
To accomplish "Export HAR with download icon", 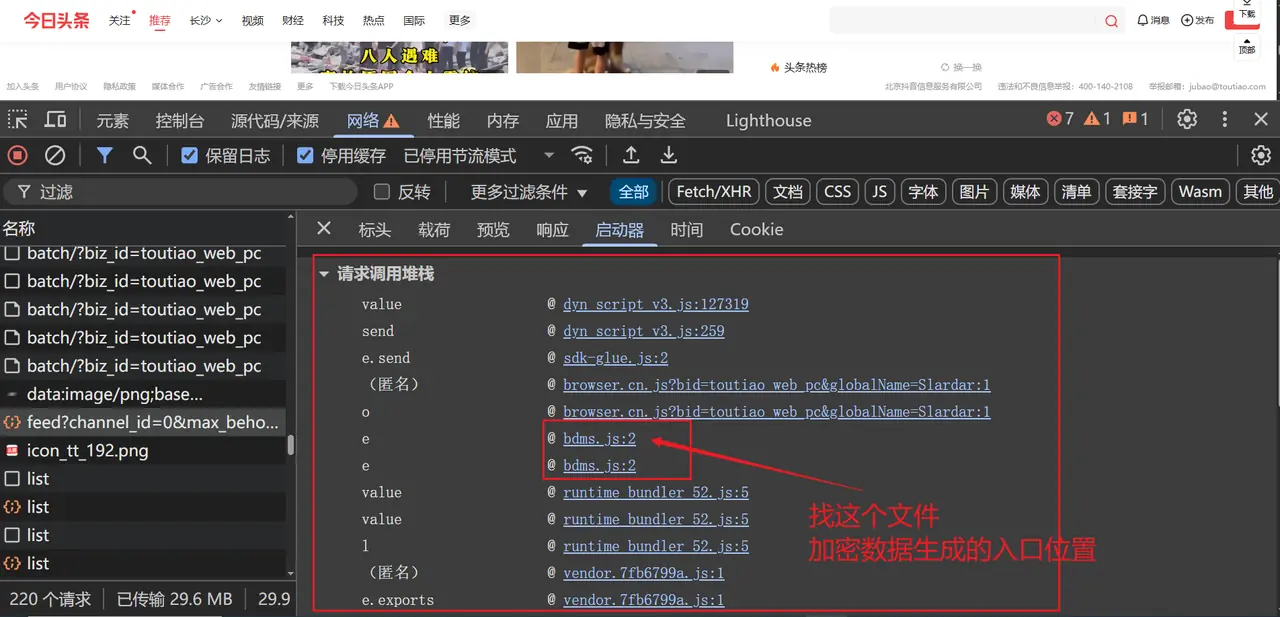I will click(669, 155).
